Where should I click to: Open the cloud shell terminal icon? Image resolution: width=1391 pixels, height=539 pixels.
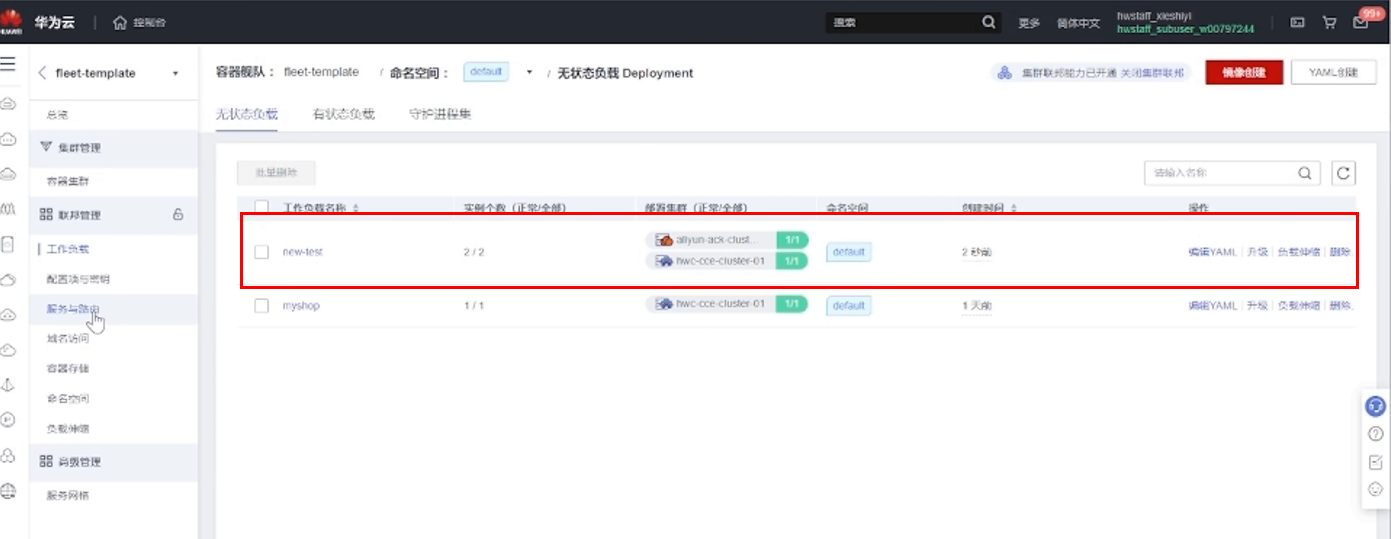point(1298,22)
